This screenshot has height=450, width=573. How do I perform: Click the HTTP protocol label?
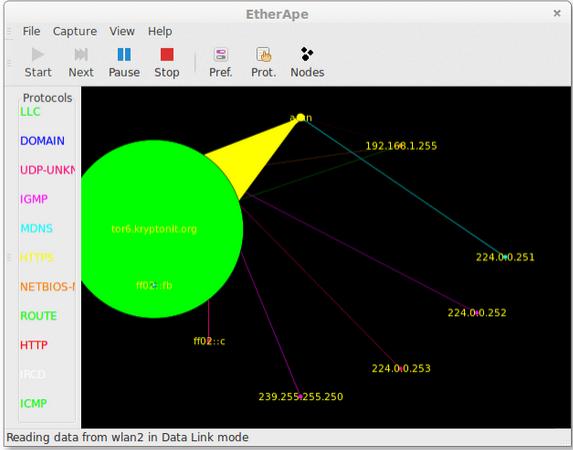pyautogui.click(x=34, y=345)
